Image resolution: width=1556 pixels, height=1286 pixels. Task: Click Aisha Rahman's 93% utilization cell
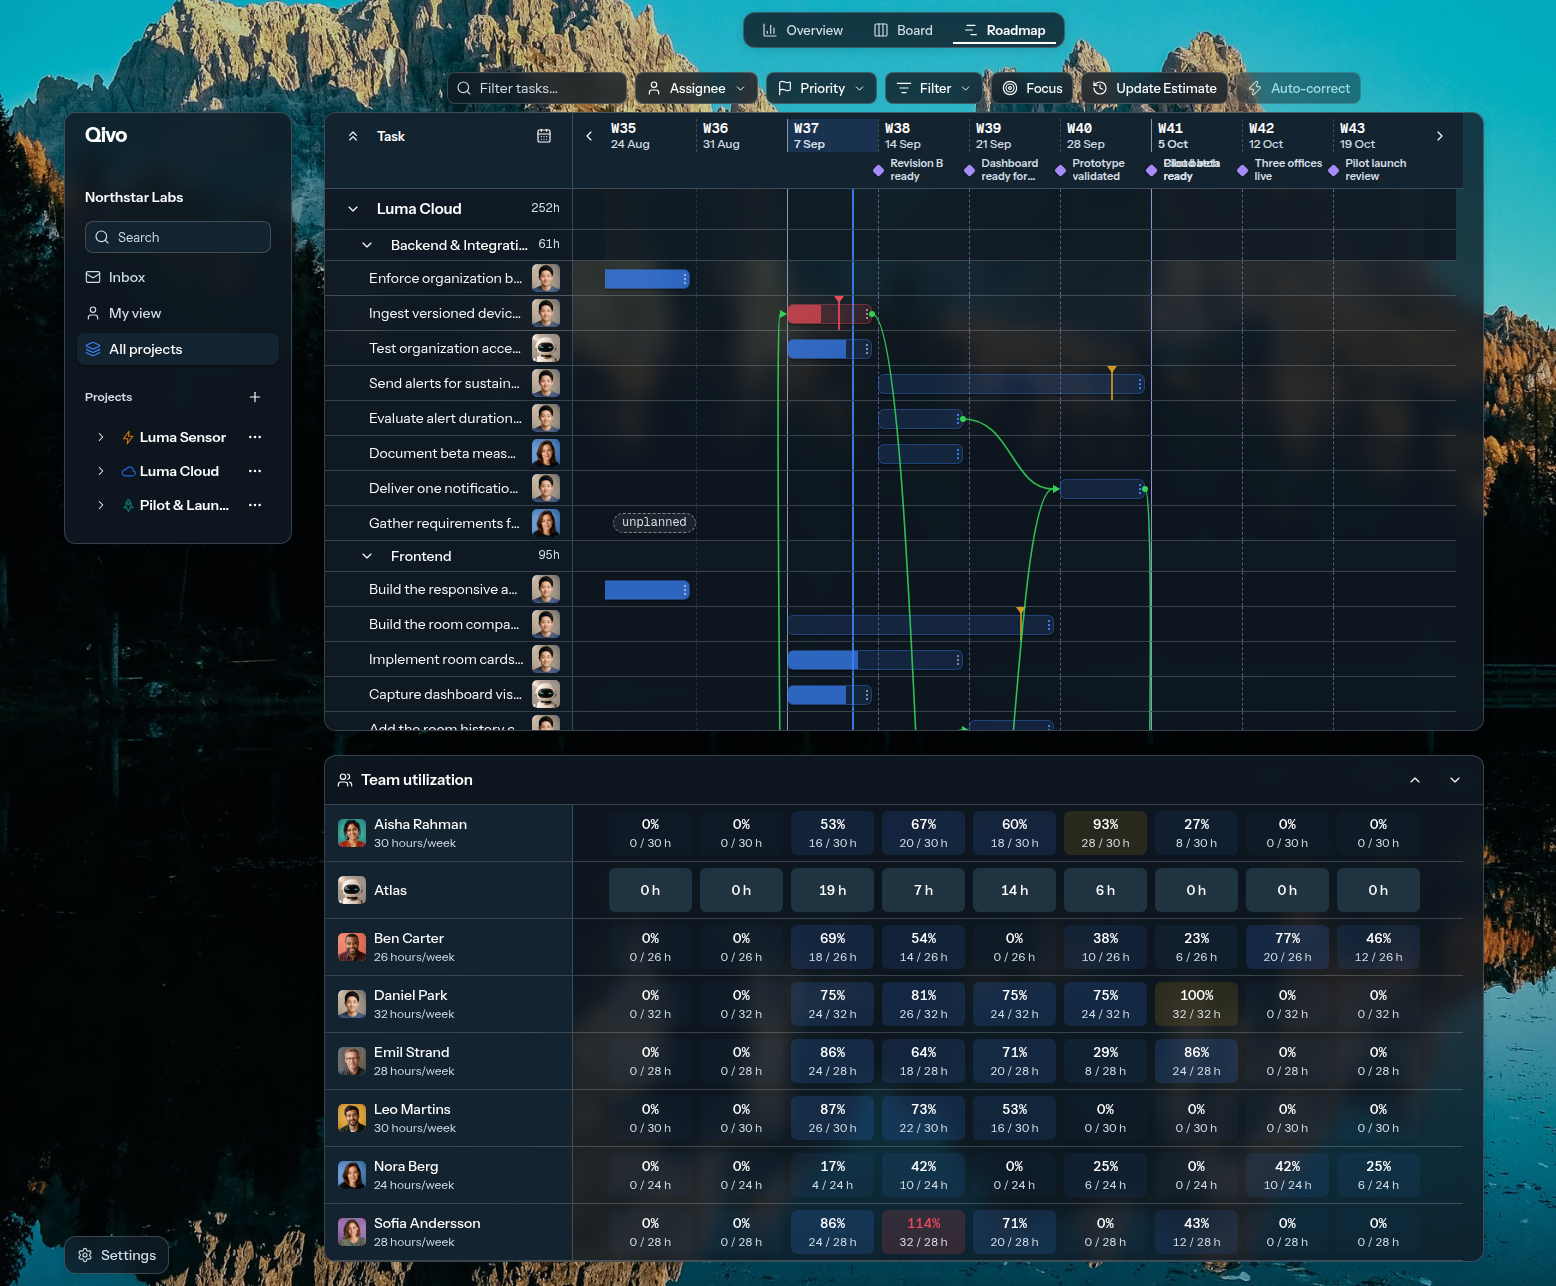tap(1105, 833)
